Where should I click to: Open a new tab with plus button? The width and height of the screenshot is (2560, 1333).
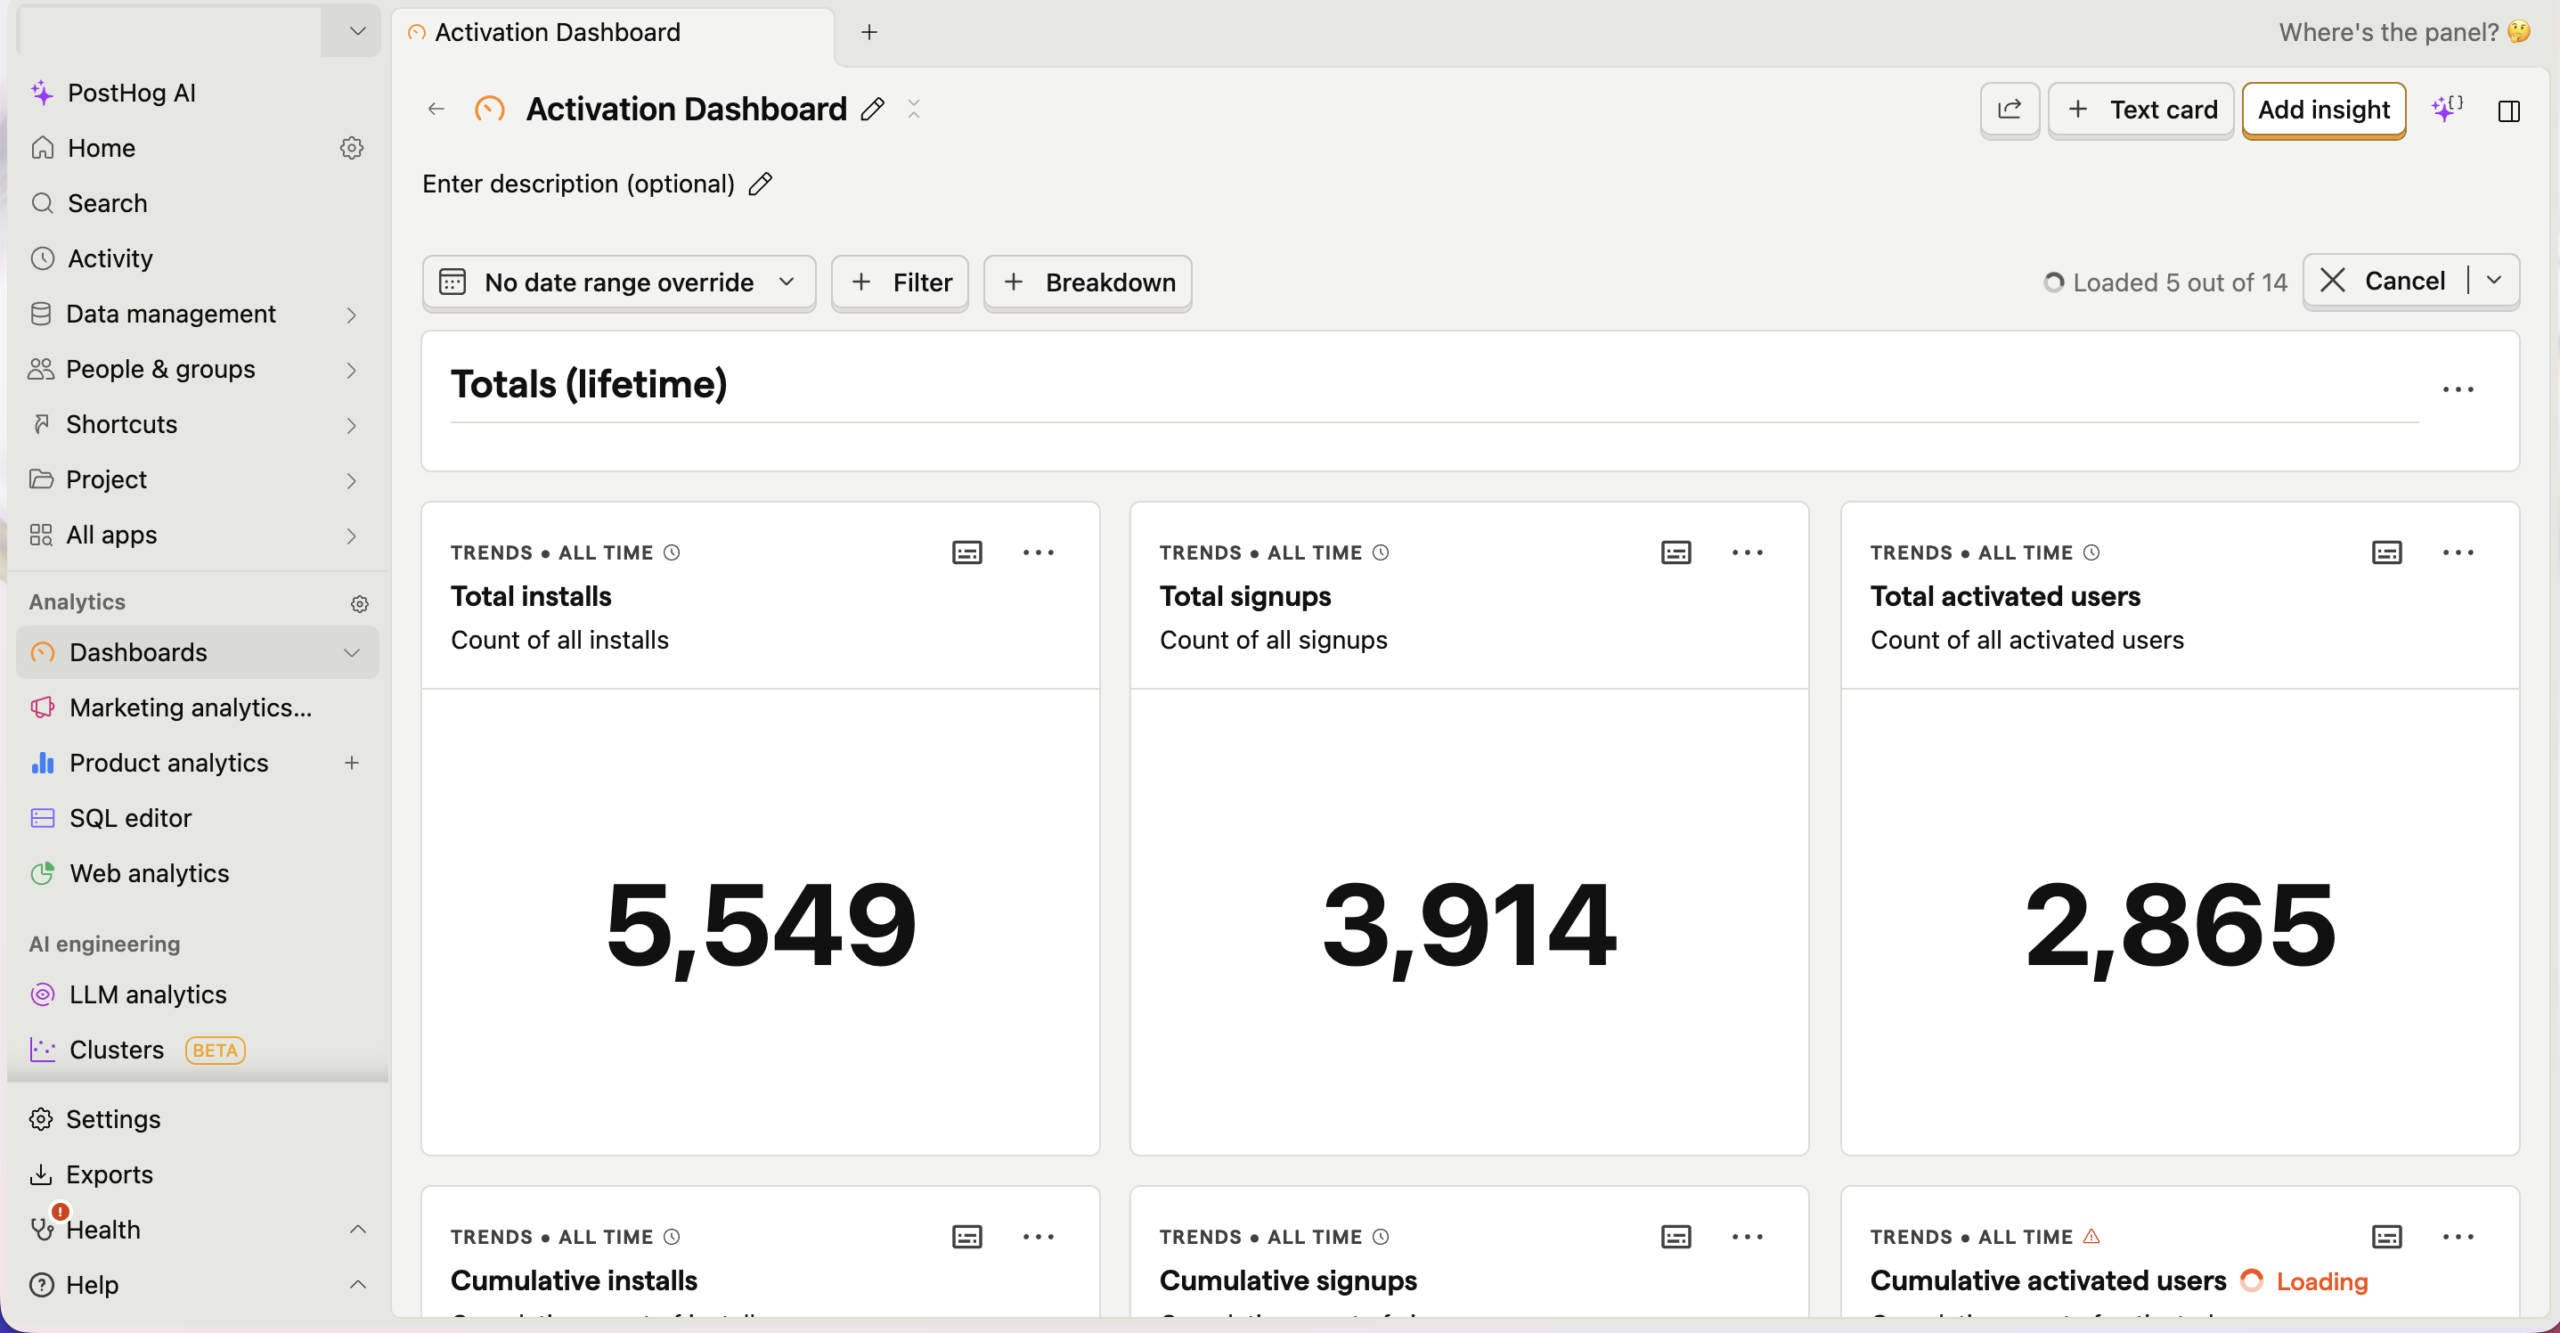(x=869, y=32)
